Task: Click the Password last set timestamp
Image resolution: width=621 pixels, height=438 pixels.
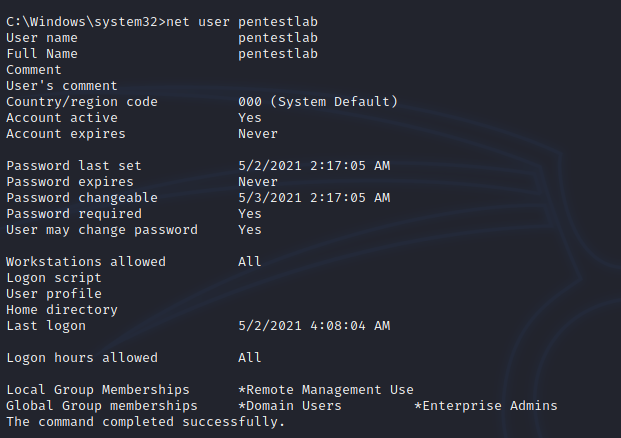Action: (x=314, y=166)
